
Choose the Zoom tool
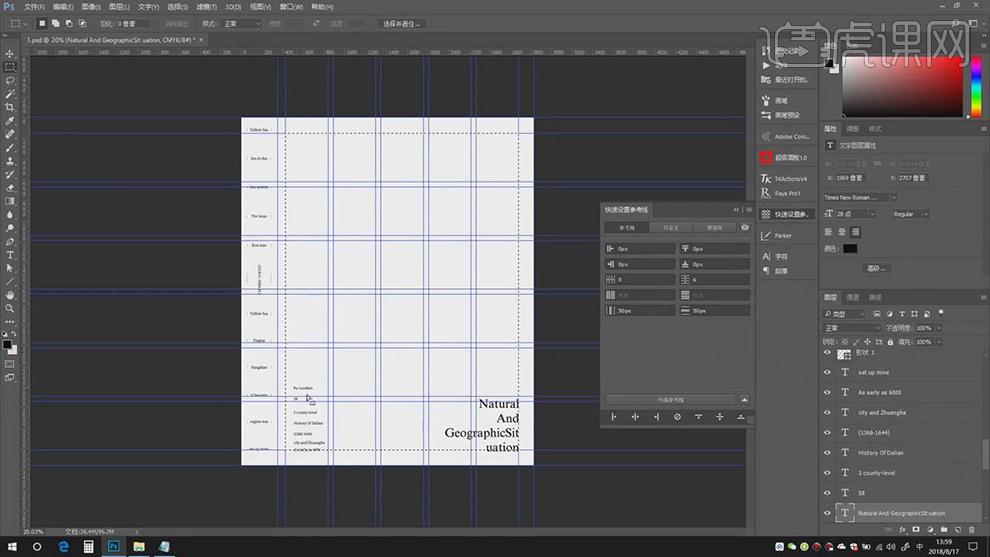(10, 309)
